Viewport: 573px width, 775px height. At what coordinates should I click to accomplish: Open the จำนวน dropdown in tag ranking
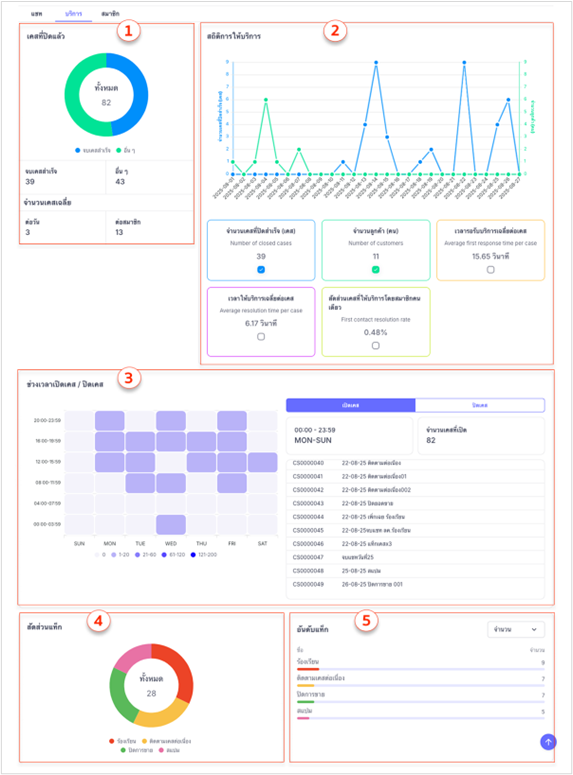(516, 629)
